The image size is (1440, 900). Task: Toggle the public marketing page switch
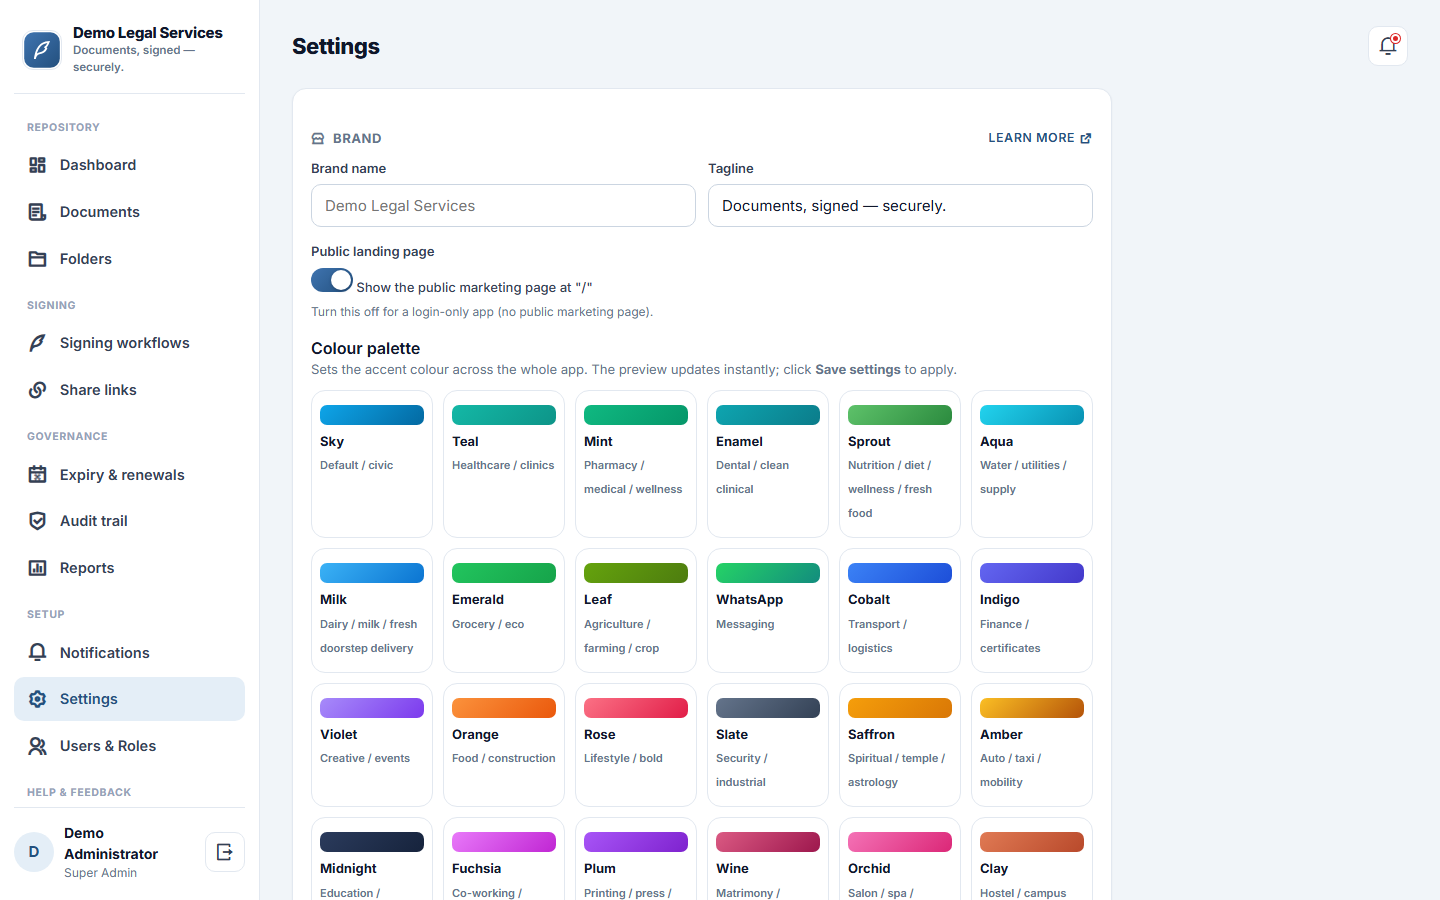[332, 280]
